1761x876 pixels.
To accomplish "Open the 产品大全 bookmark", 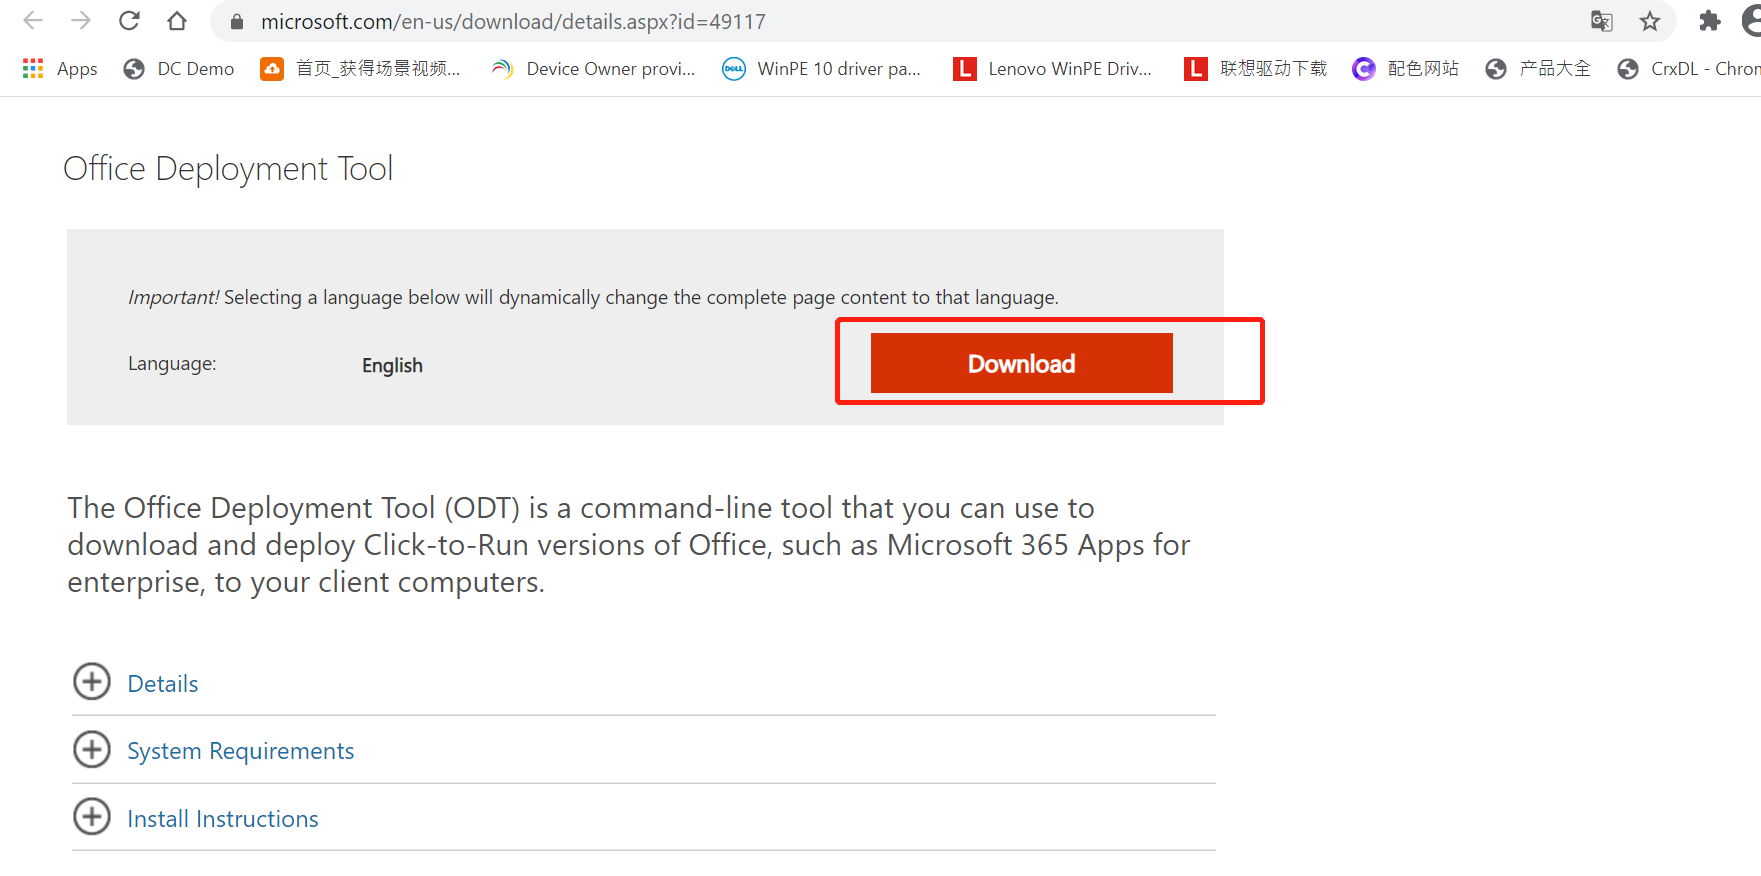I will pyautogui.click(x=1538, y=68).
